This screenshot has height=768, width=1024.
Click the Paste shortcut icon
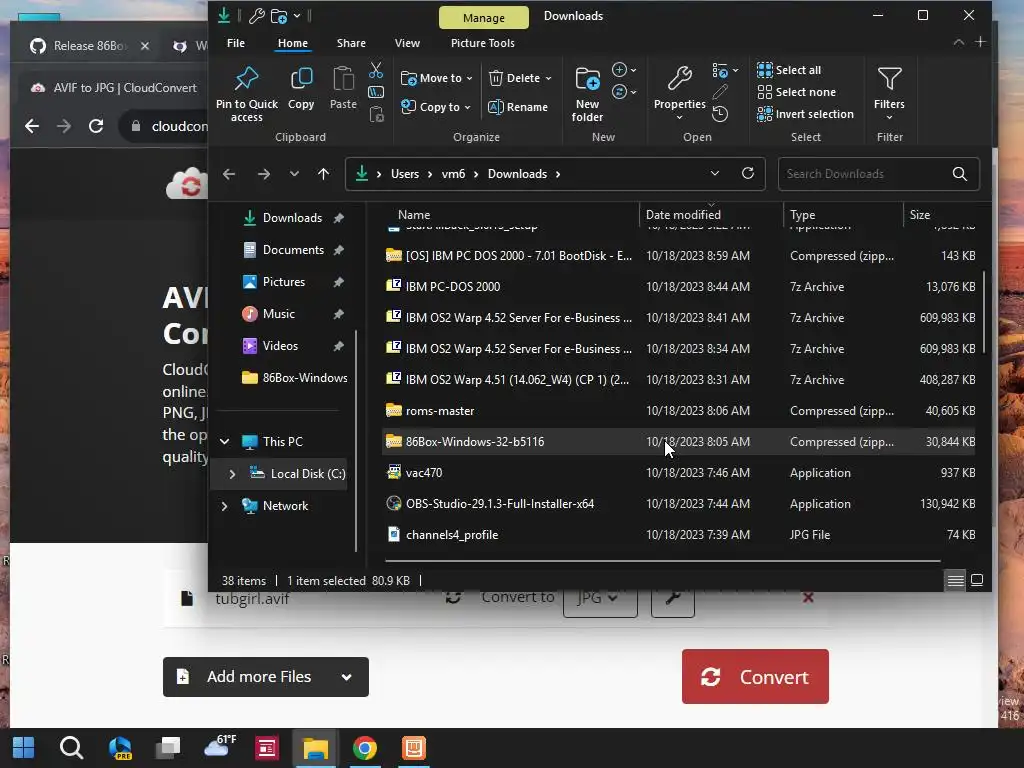click(376, 115)
